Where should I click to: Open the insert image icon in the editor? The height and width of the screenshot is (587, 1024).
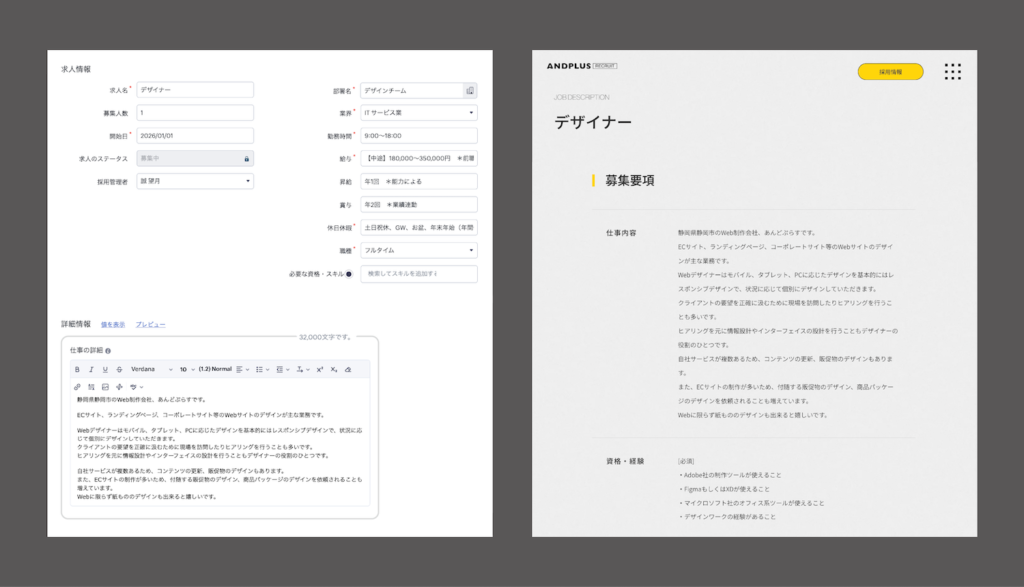[x=105, y=388]
